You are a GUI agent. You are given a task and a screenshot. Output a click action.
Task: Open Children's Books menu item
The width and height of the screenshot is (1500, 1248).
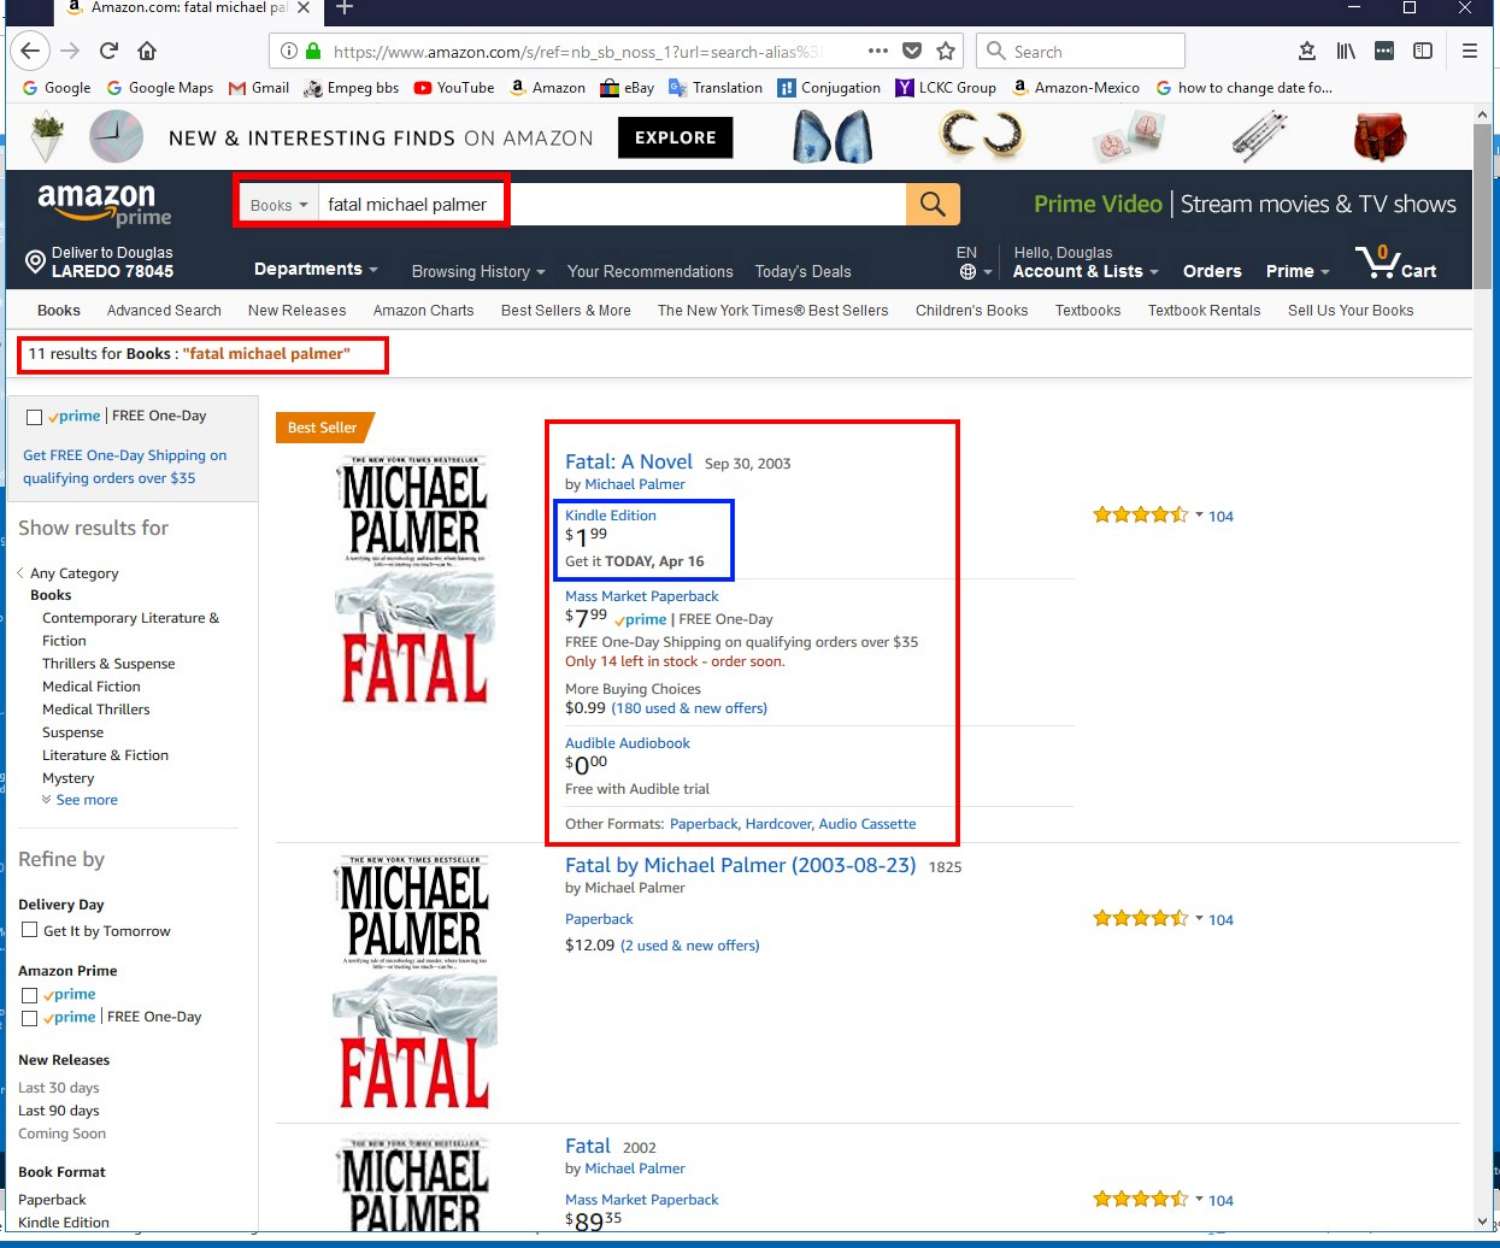(x=971, y=310)
